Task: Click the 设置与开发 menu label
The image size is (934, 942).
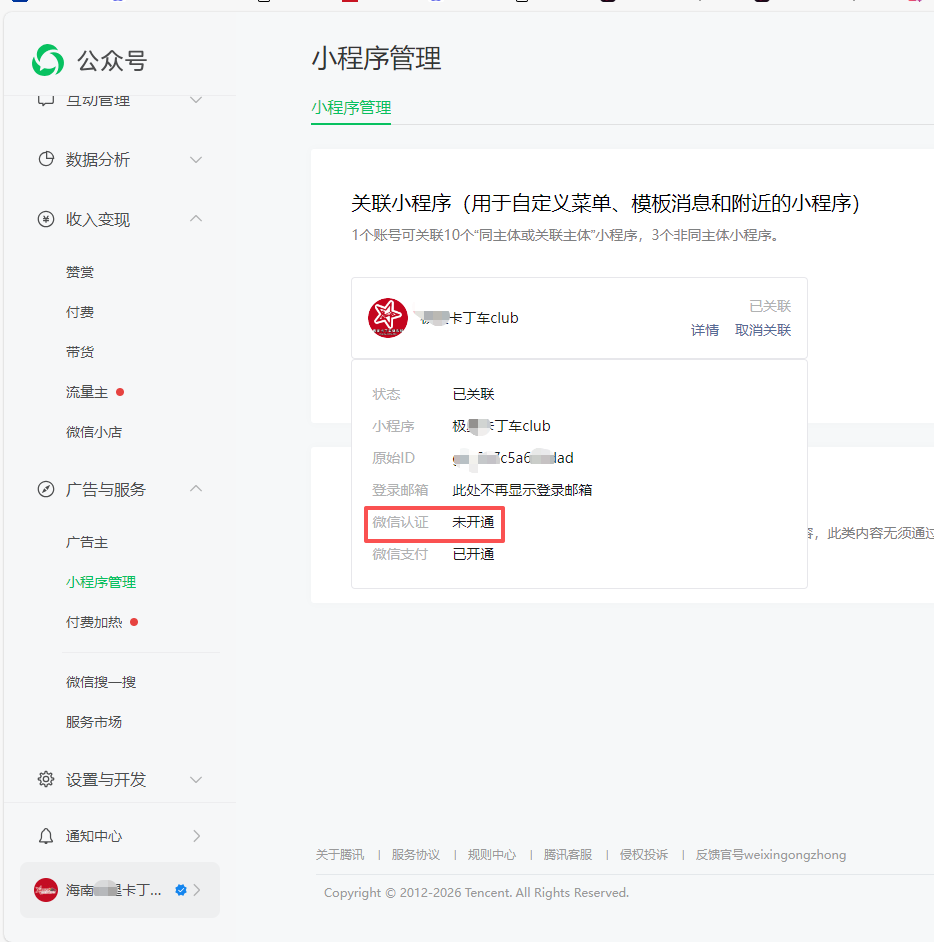Action: 106,780
